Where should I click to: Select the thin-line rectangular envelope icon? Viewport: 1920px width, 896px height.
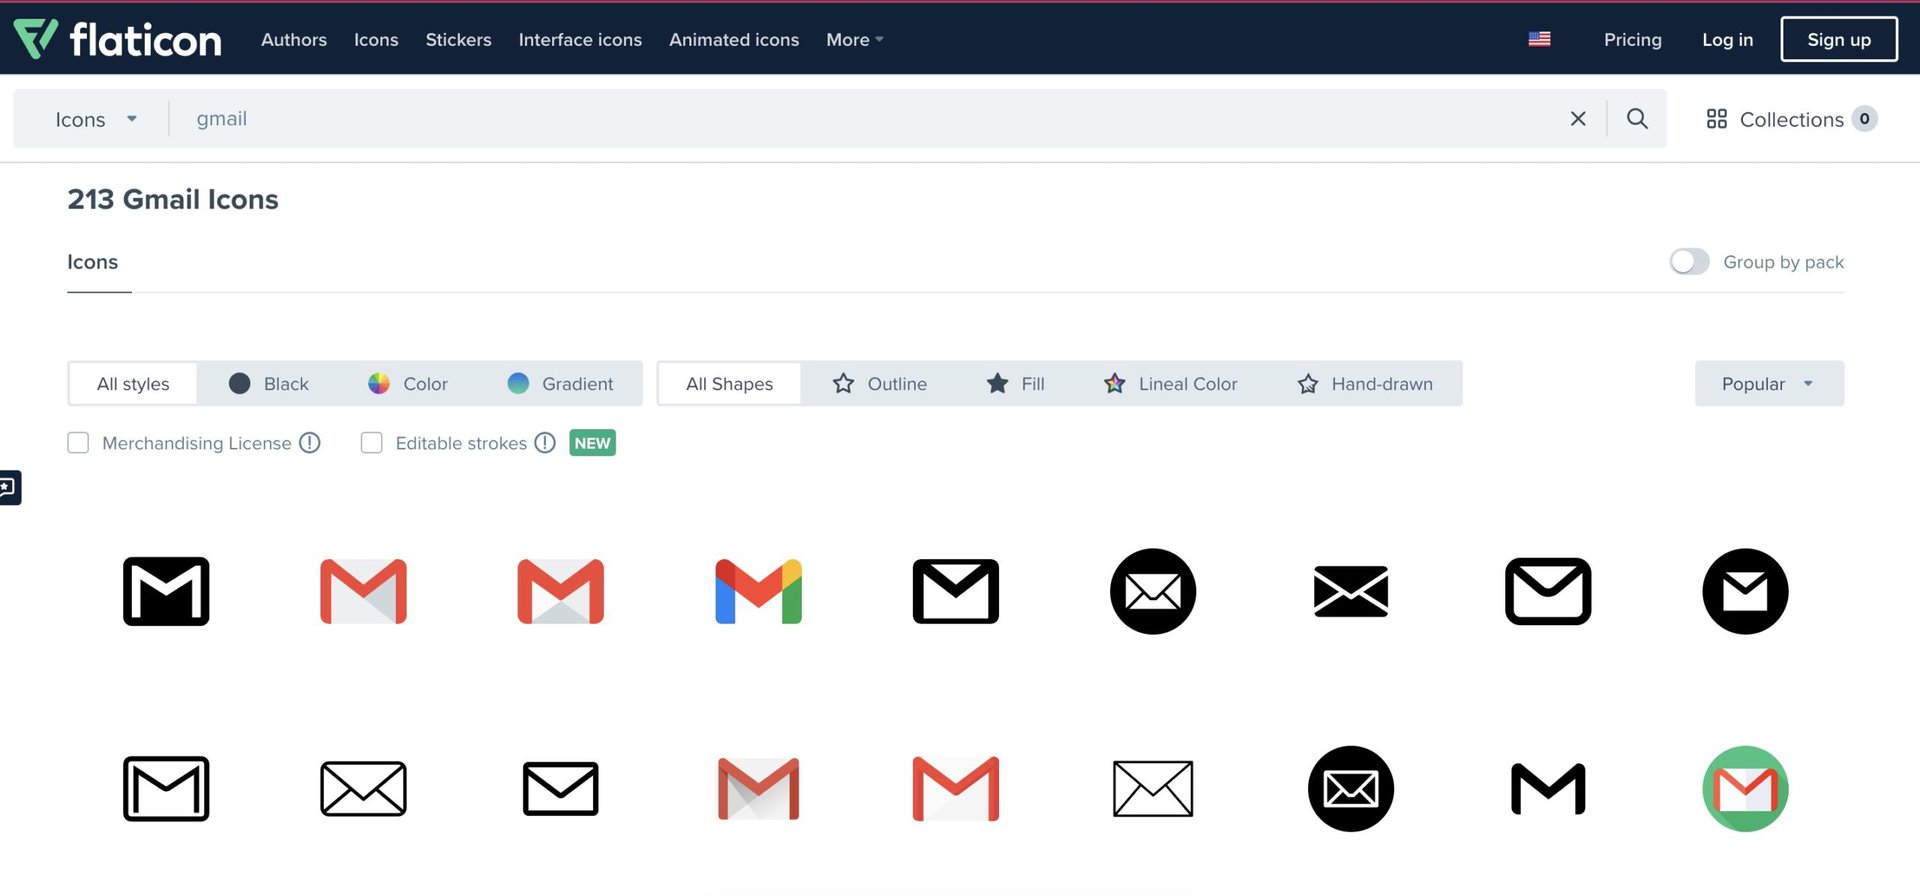click(x=1153, y=789)
